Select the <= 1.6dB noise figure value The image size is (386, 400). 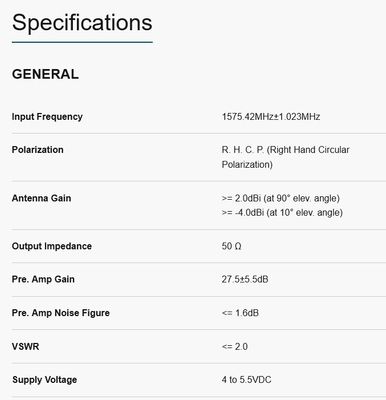(240, 313)
